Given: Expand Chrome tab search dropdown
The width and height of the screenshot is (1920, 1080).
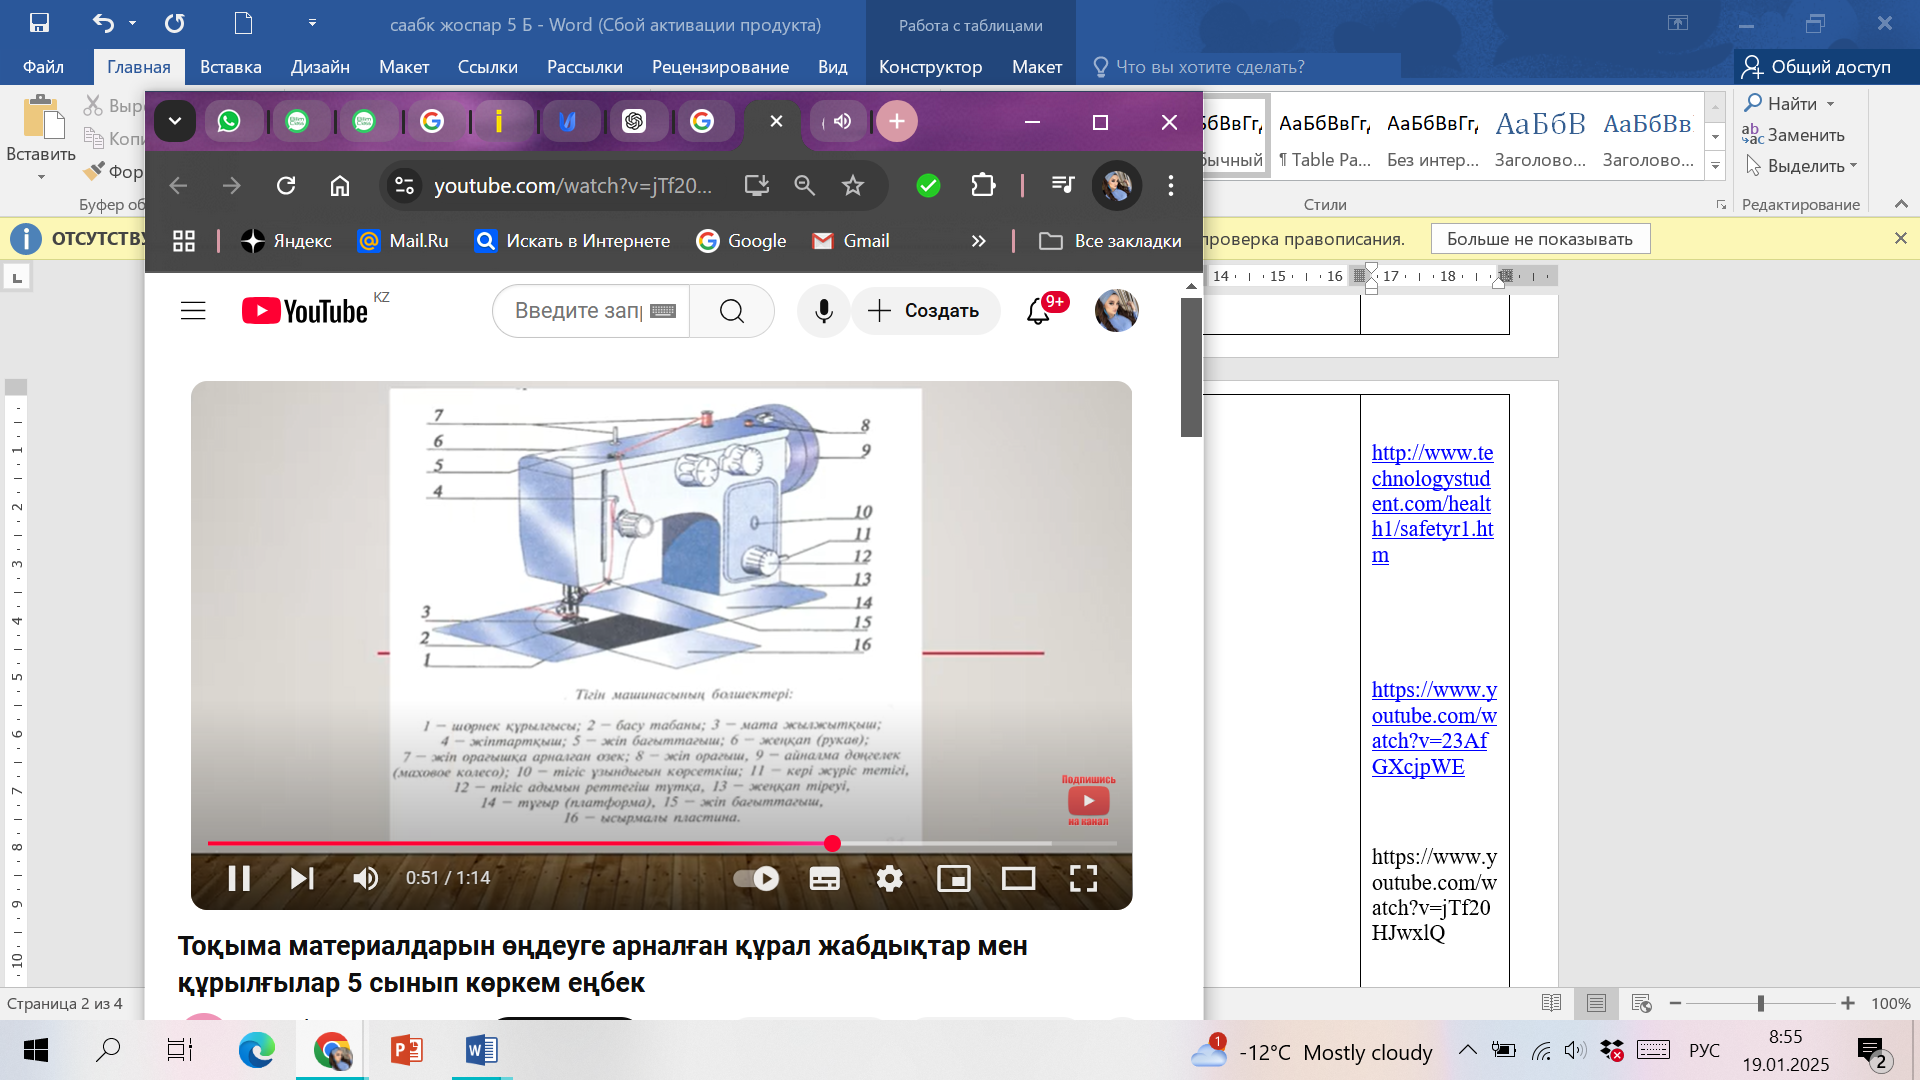Looking at the screenshot, I should pos(175,121).
